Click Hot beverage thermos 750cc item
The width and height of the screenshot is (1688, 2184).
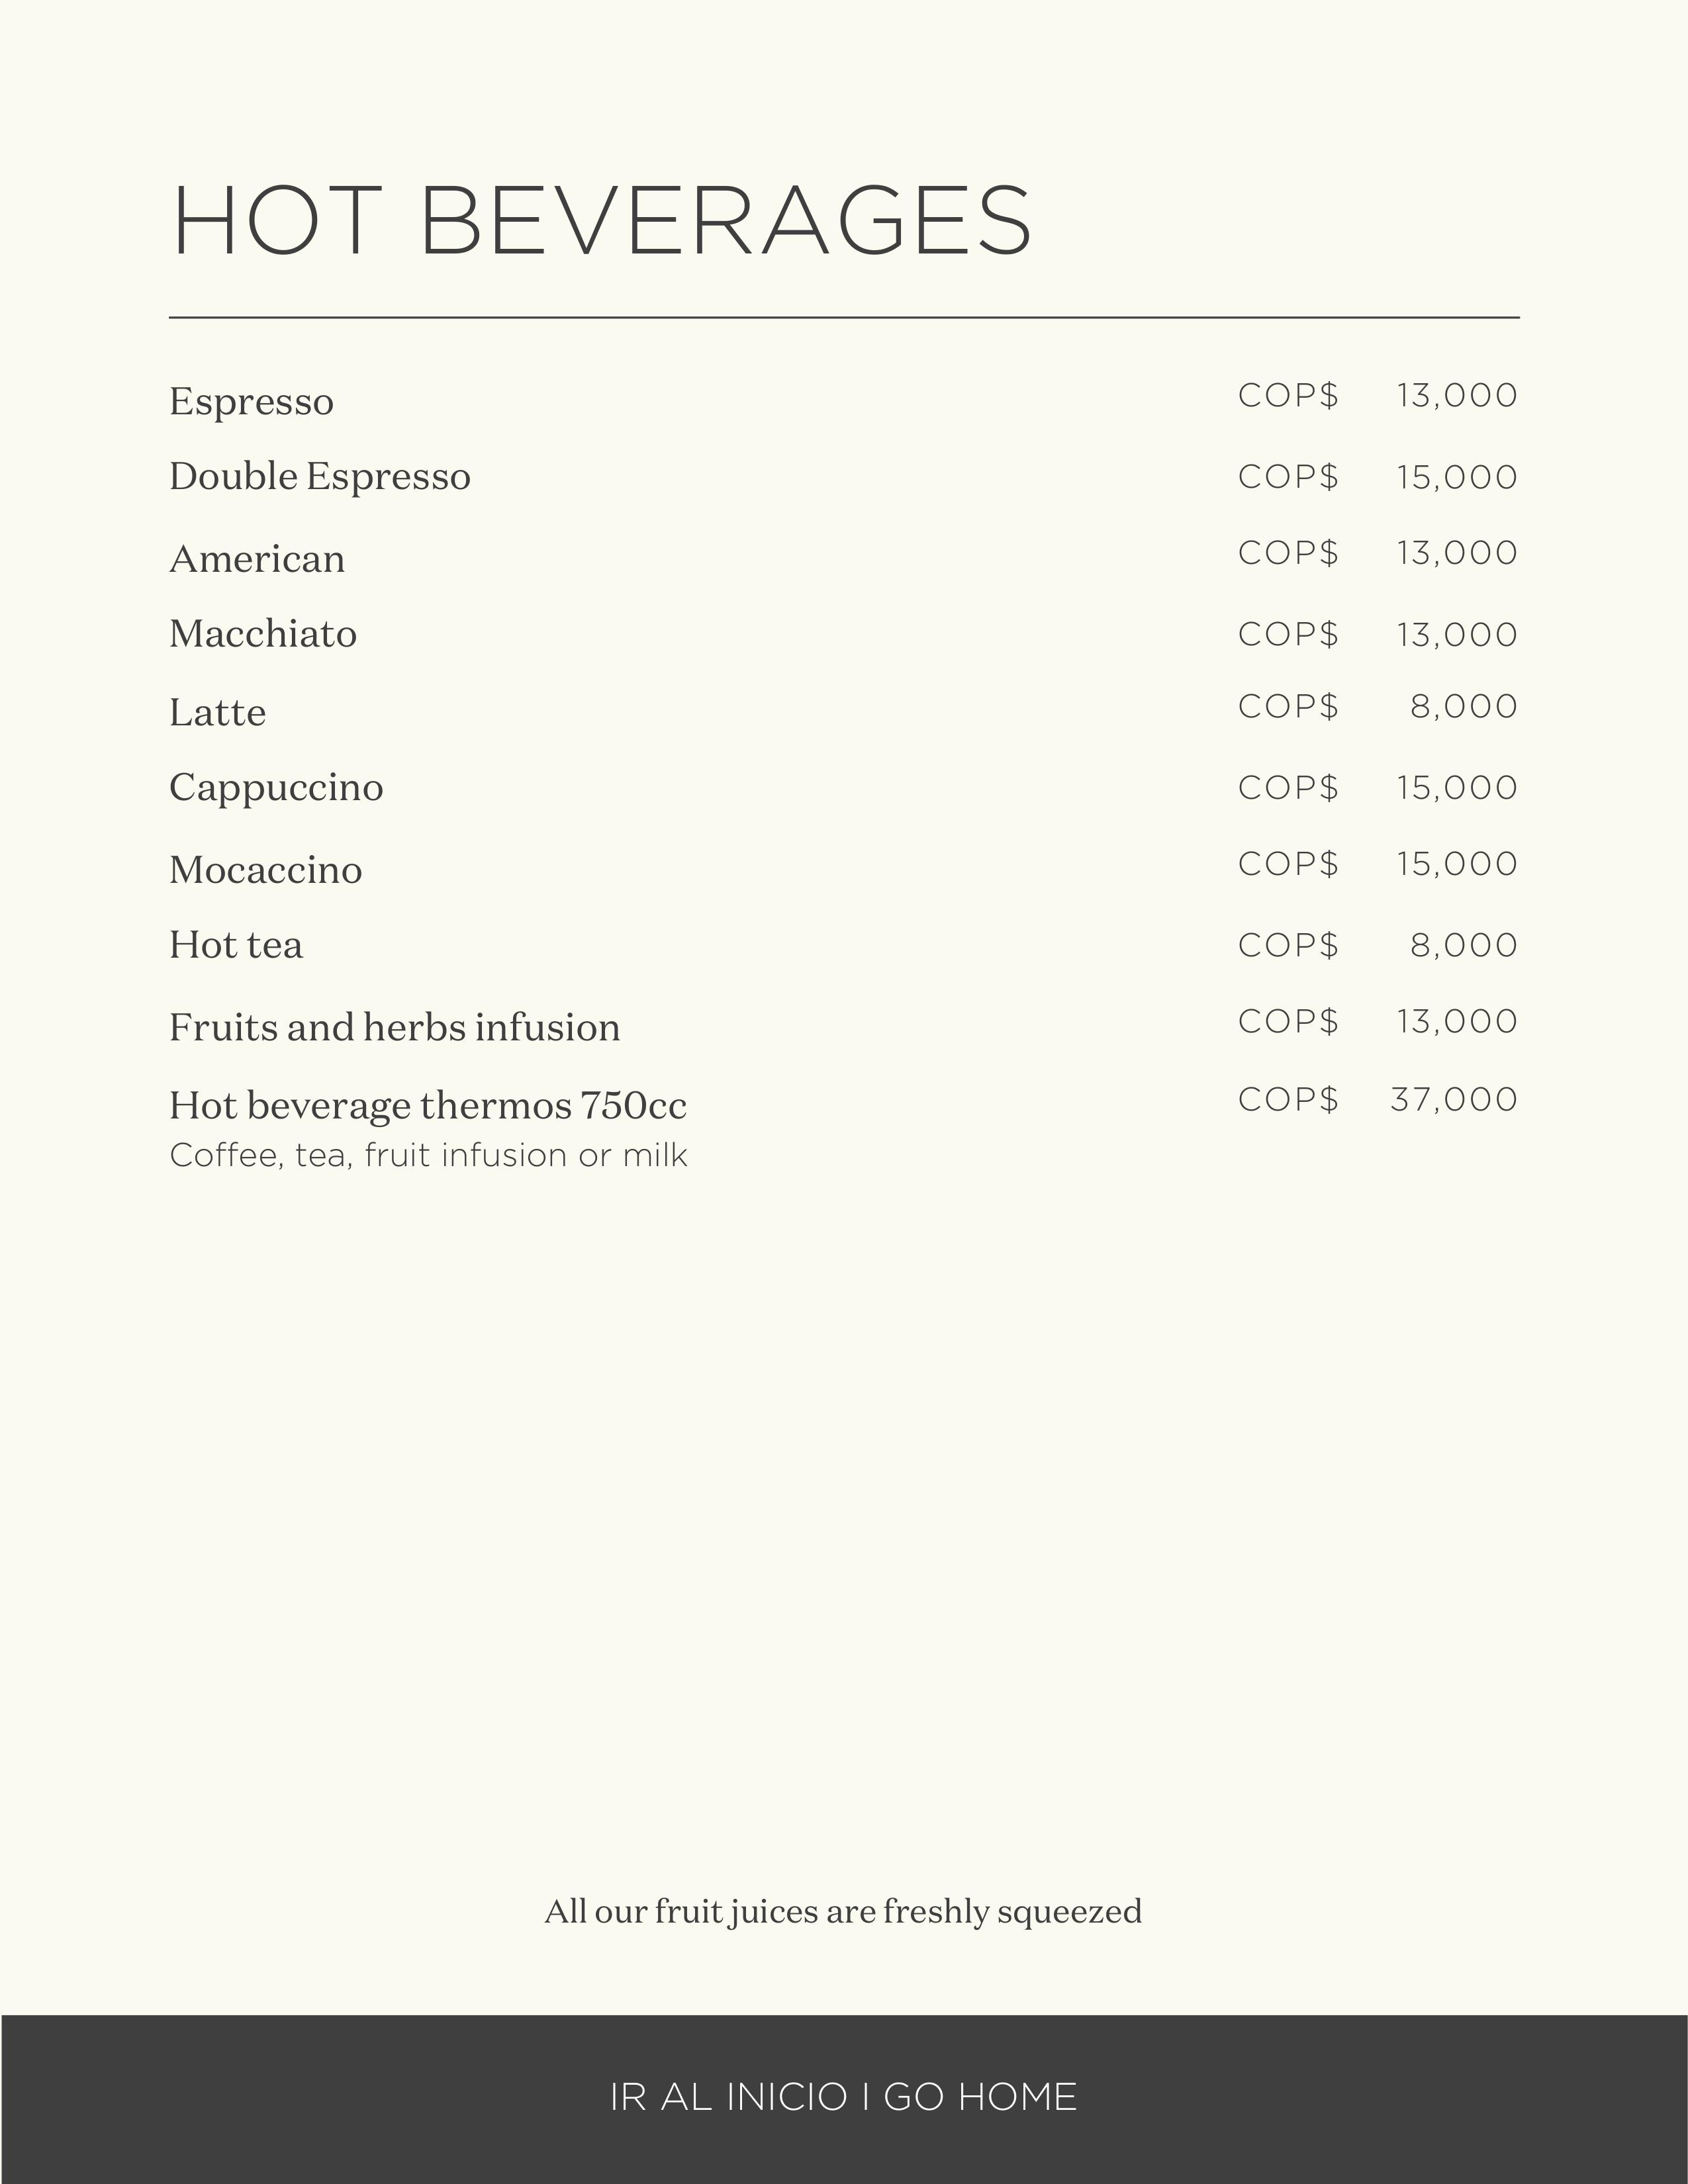(427, 1106)
